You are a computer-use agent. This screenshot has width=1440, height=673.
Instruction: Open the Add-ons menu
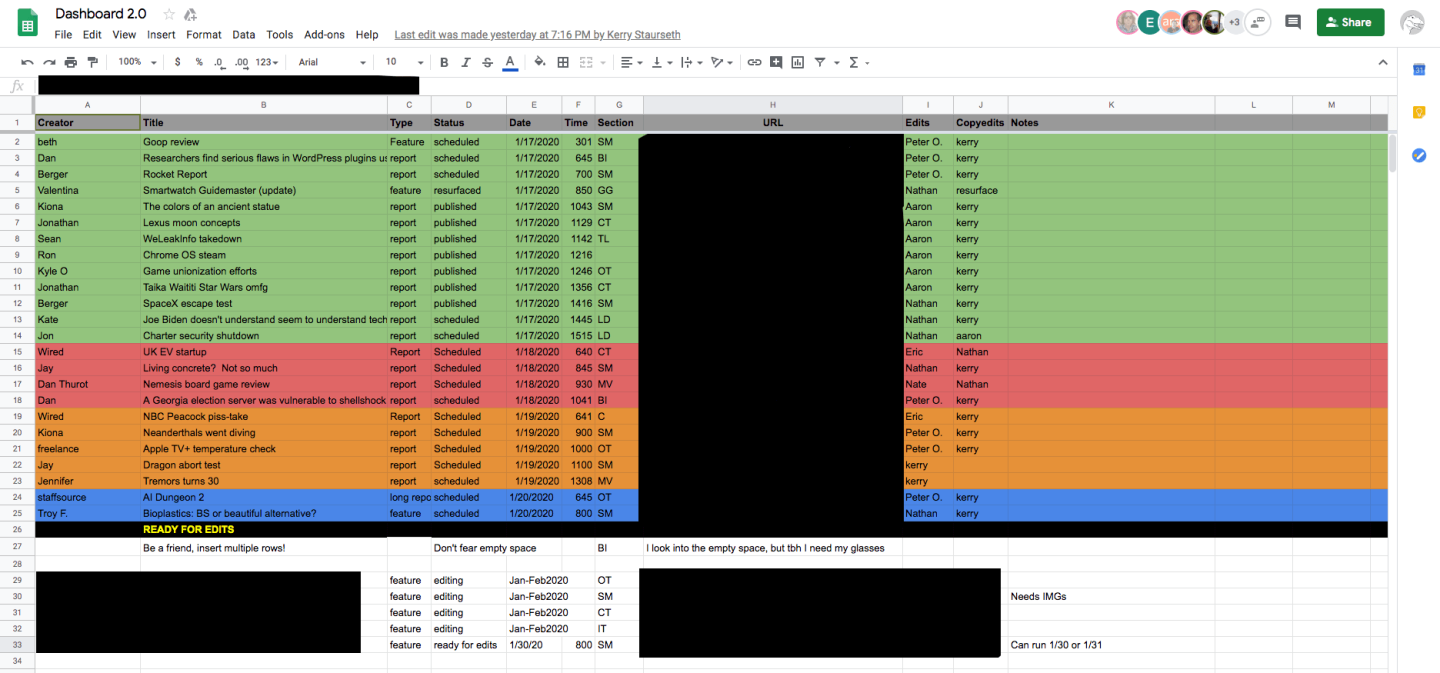coord(324,34)
